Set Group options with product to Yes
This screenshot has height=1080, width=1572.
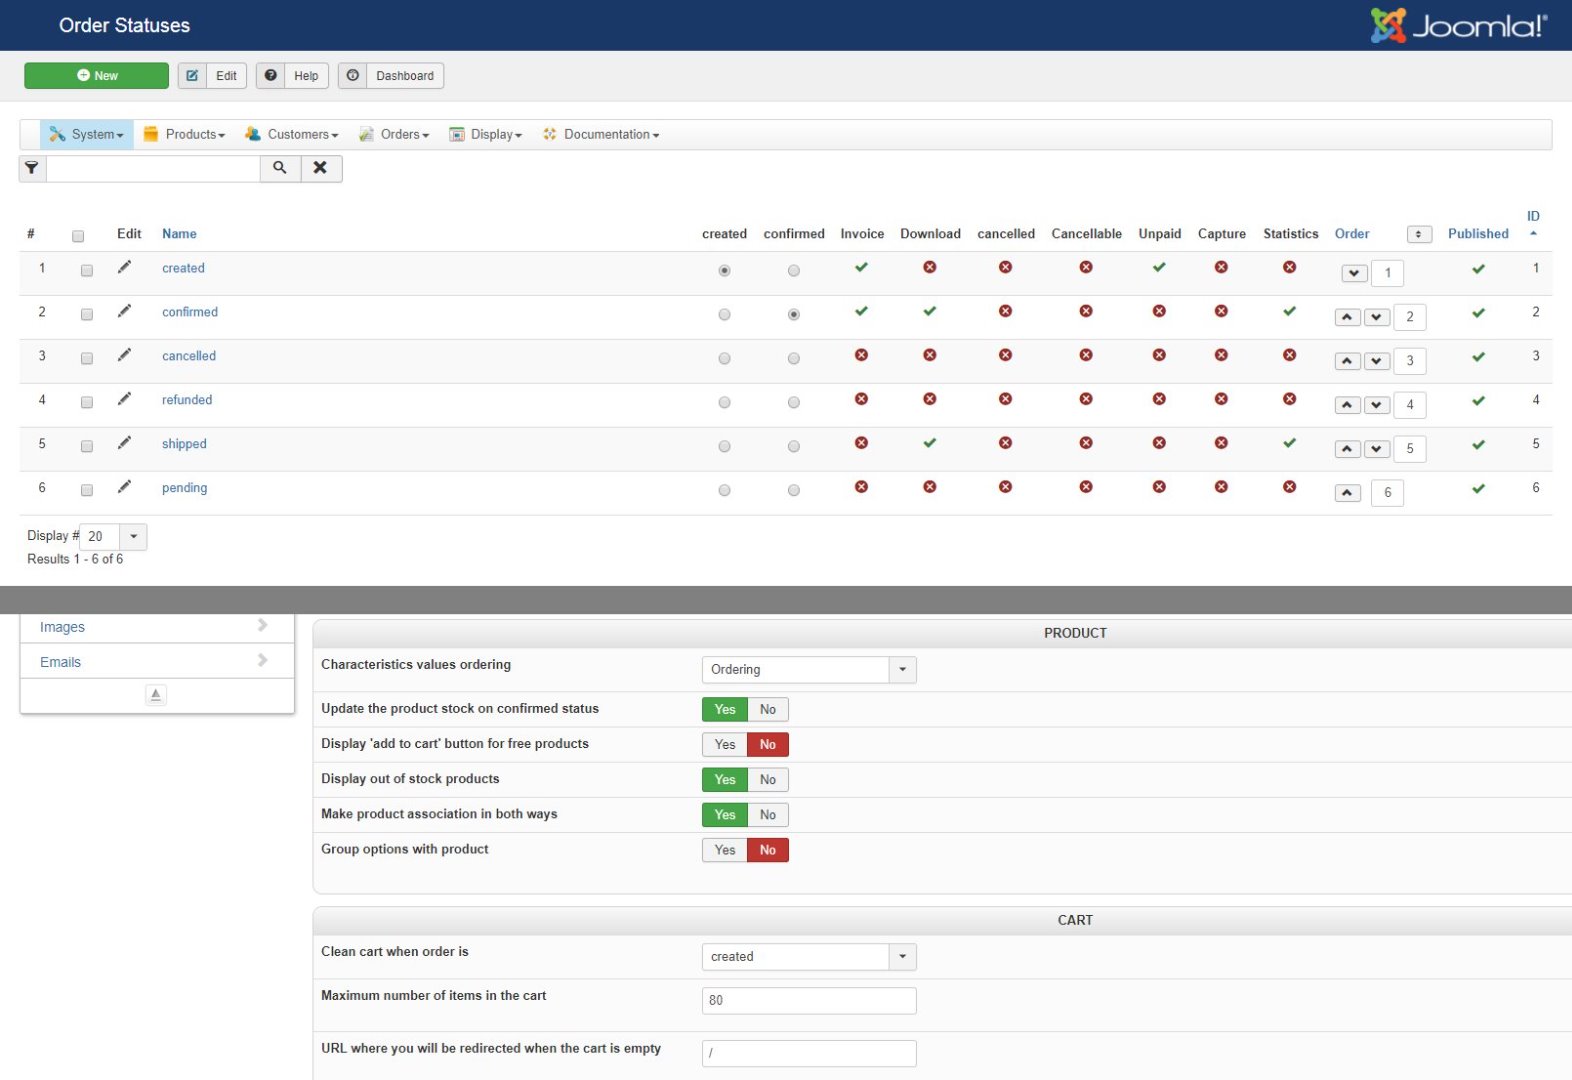pos(725,850)
